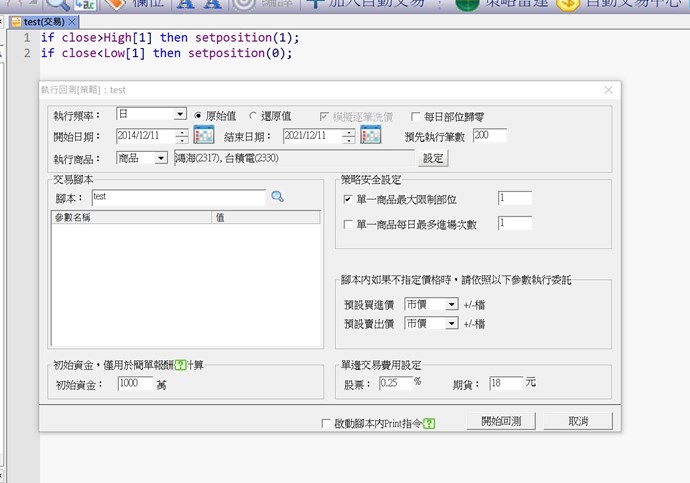Click help icon next to 簡單報酬 label

[x=181, y=366]
